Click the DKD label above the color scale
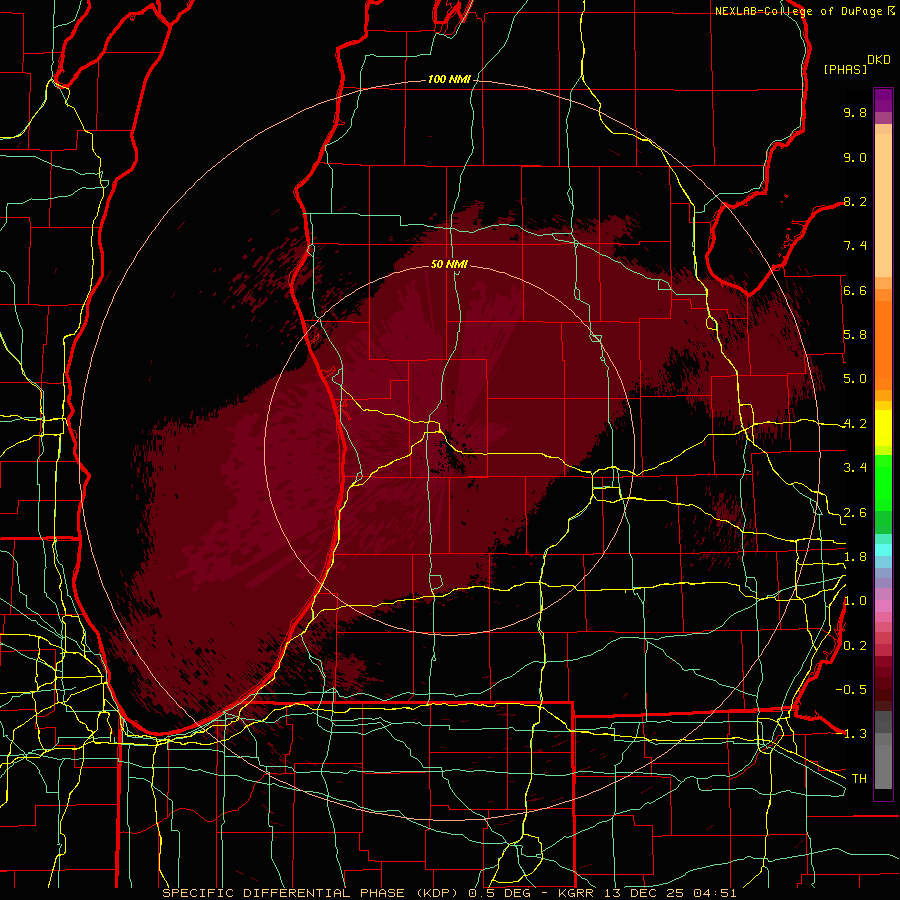Image resolution: width=900 pixels, height=900 pixels. click(879, 60)
